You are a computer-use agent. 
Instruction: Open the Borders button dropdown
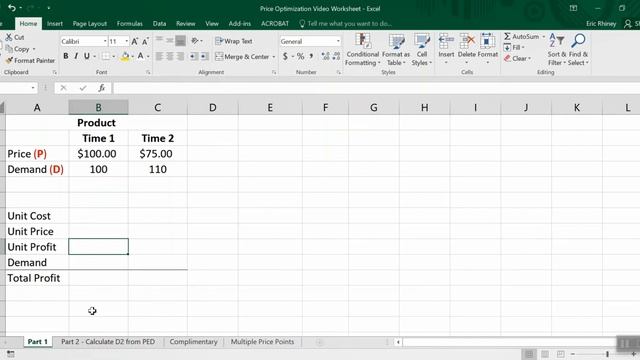(x=113, y=56)
